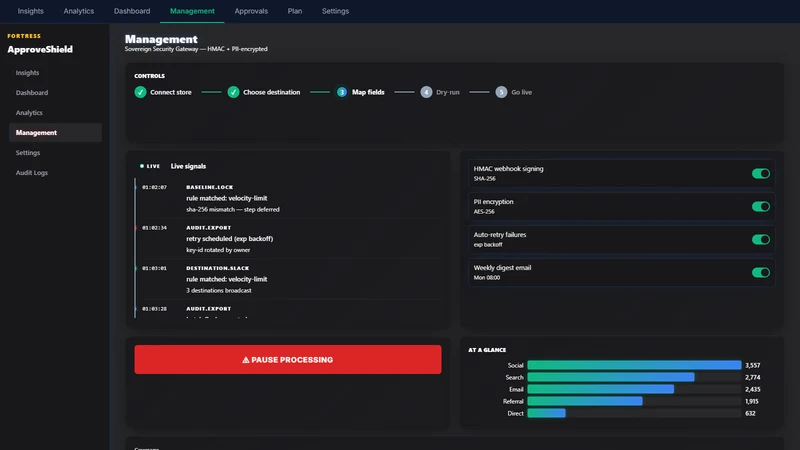
Task: Click 'key-id rotated by owner' text
Action: click(218, 250)
